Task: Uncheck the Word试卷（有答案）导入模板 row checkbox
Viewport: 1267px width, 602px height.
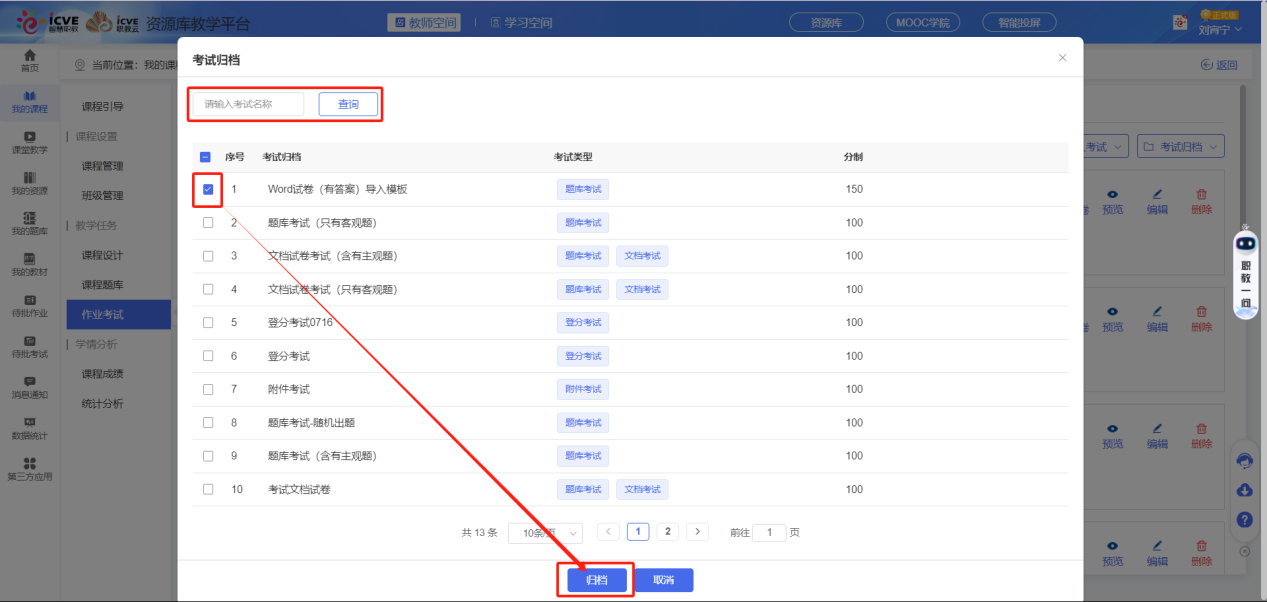Action: click(x=208, y=189)
